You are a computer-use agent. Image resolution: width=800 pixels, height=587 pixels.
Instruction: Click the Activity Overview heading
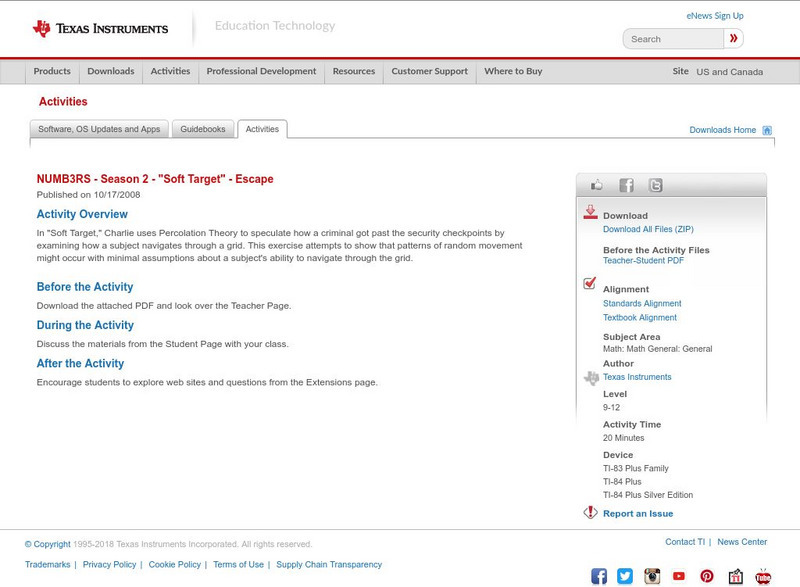click(82, 214)
